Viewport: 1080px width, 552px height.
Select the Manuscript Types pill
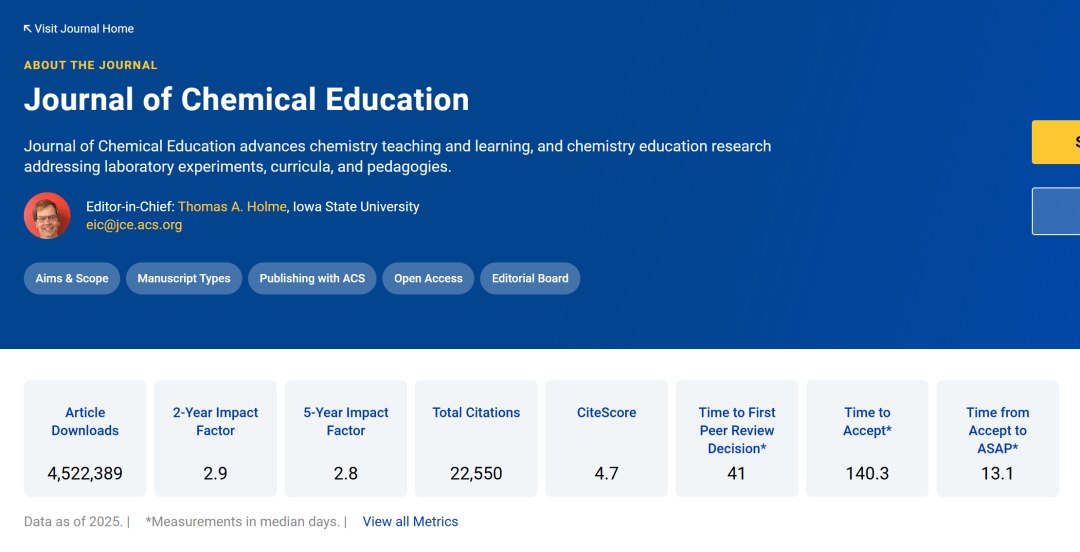click(x=184, y=279)
